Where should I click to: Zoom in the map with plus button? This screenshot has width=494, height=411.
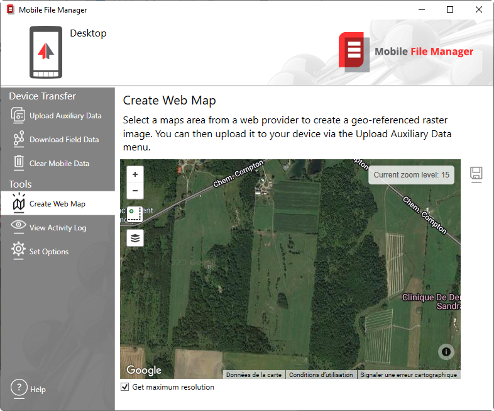pos(135,174)
